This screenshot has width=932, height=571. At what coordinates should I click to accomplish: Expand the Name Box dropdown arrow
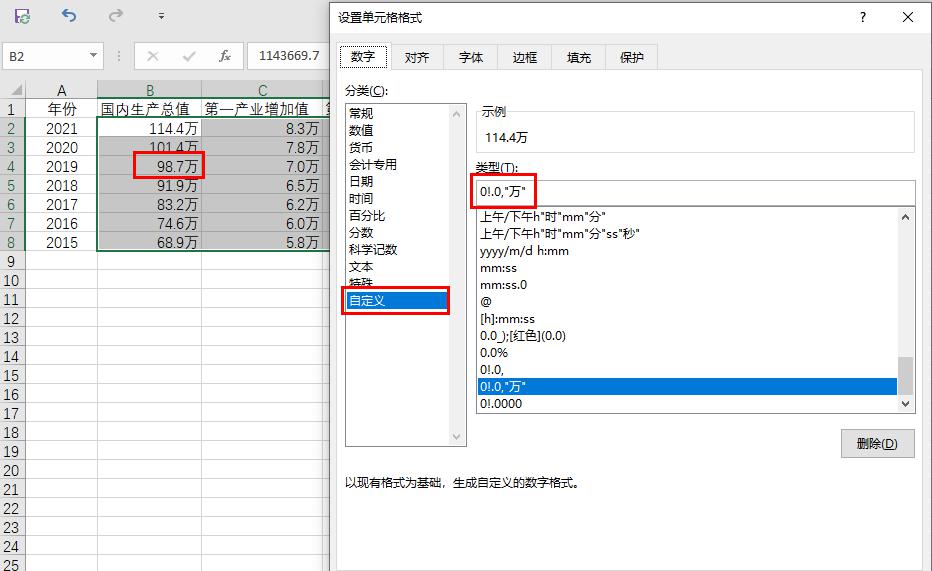click(x=93, y=56)
